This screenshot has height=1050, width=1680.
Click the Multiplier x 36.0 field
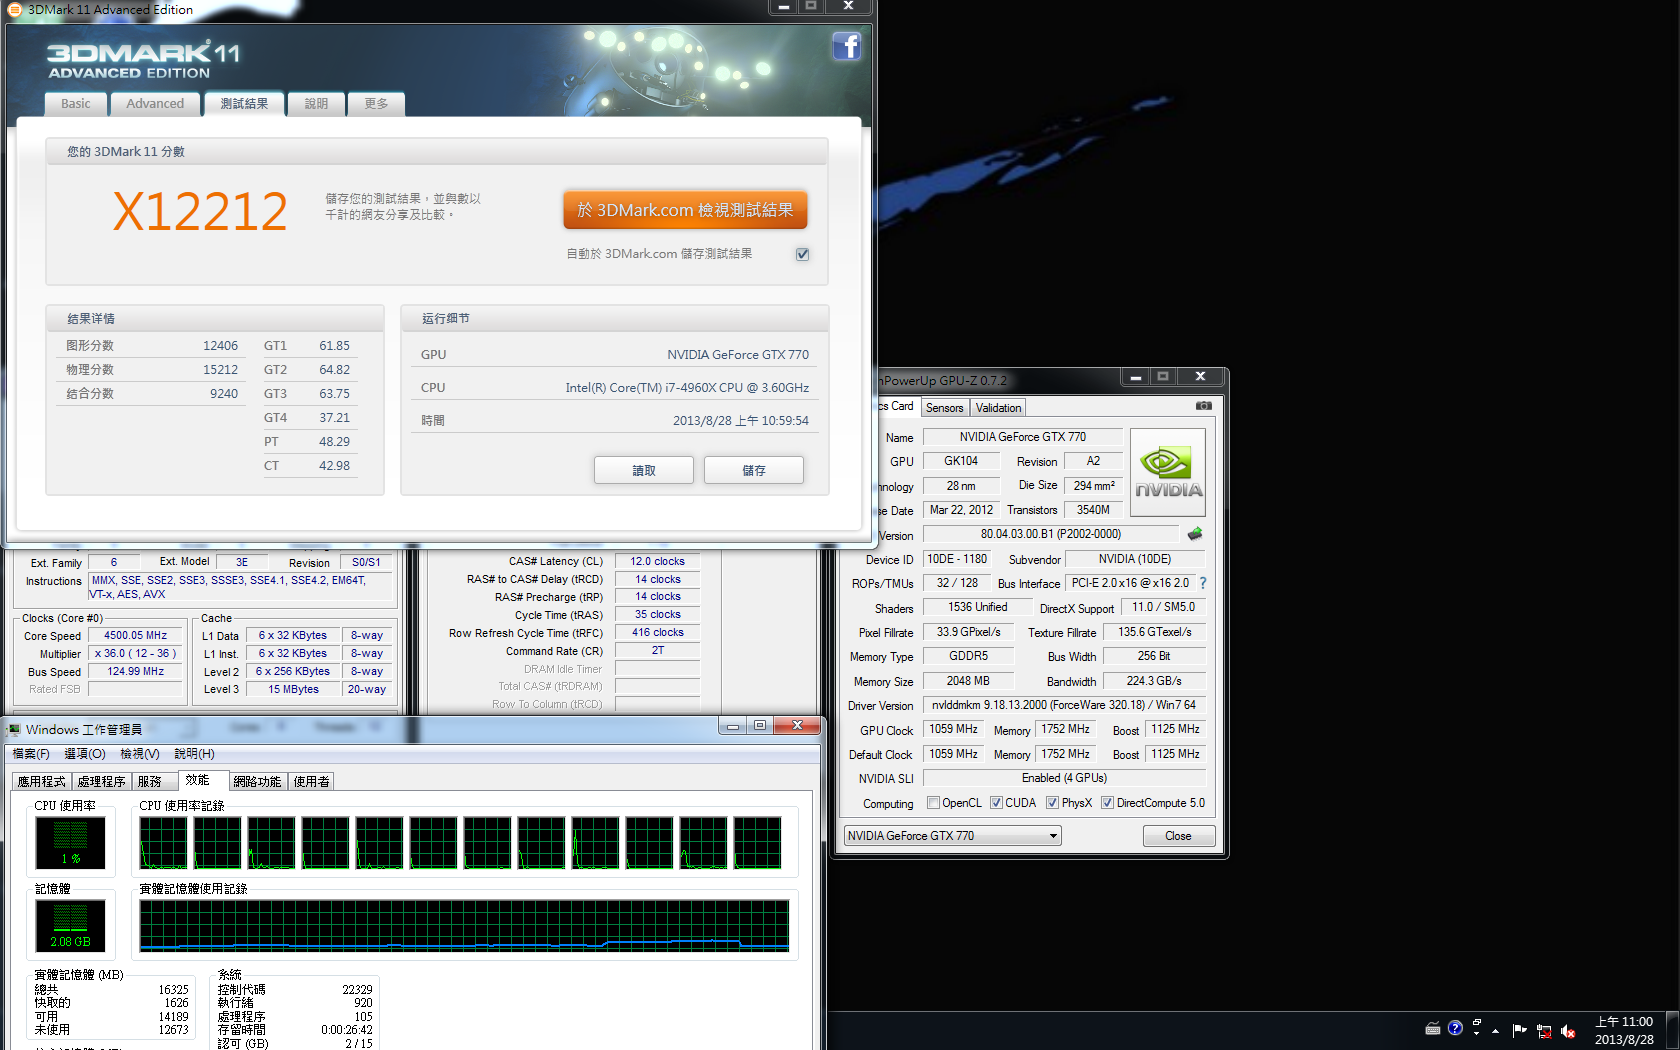click(x=136, y=653)
